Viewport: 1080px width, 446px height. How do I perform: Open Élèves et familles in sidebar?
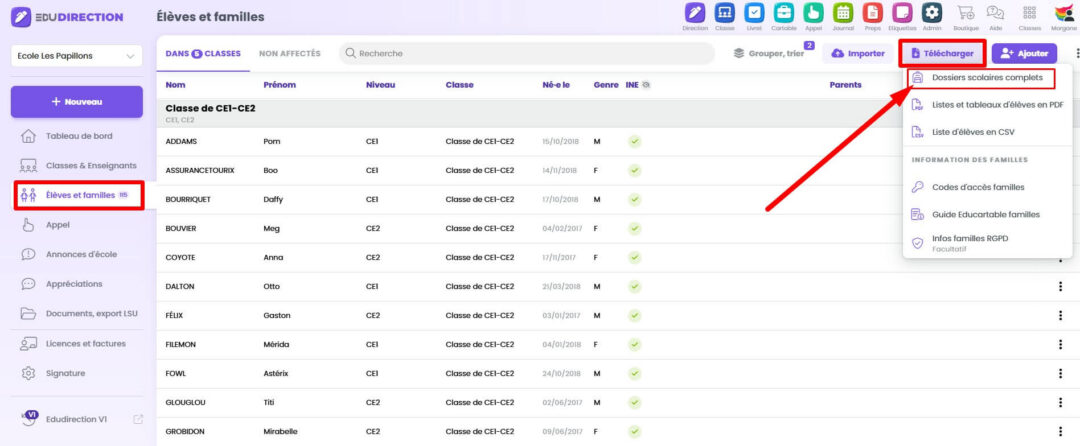79,195
